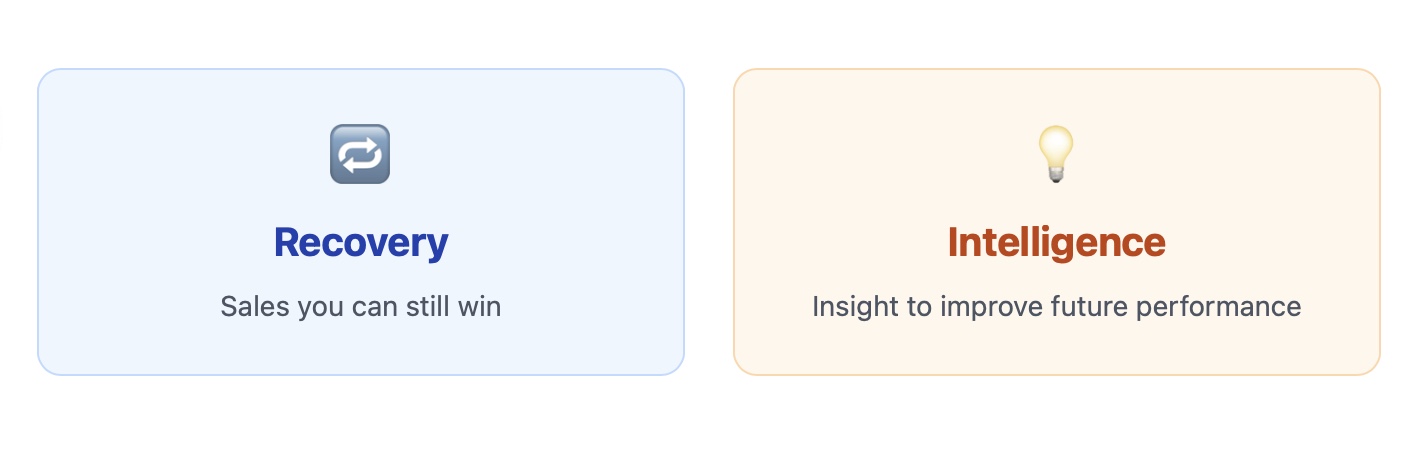
Task: Select the "Insight to improve future performance" text
Action: 1056,306
